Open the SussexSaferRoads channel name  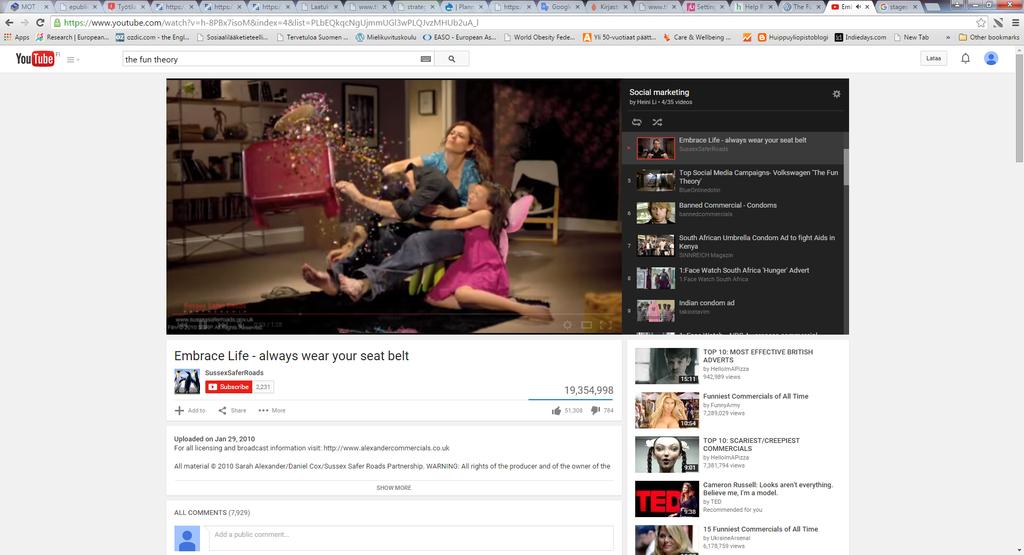coord(234,373)
